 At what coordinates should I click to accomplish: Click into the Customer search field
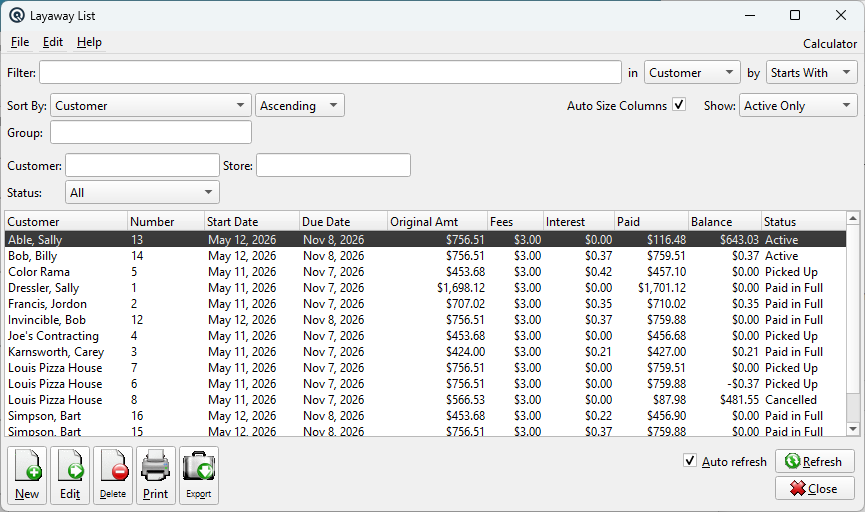point(142,165)
